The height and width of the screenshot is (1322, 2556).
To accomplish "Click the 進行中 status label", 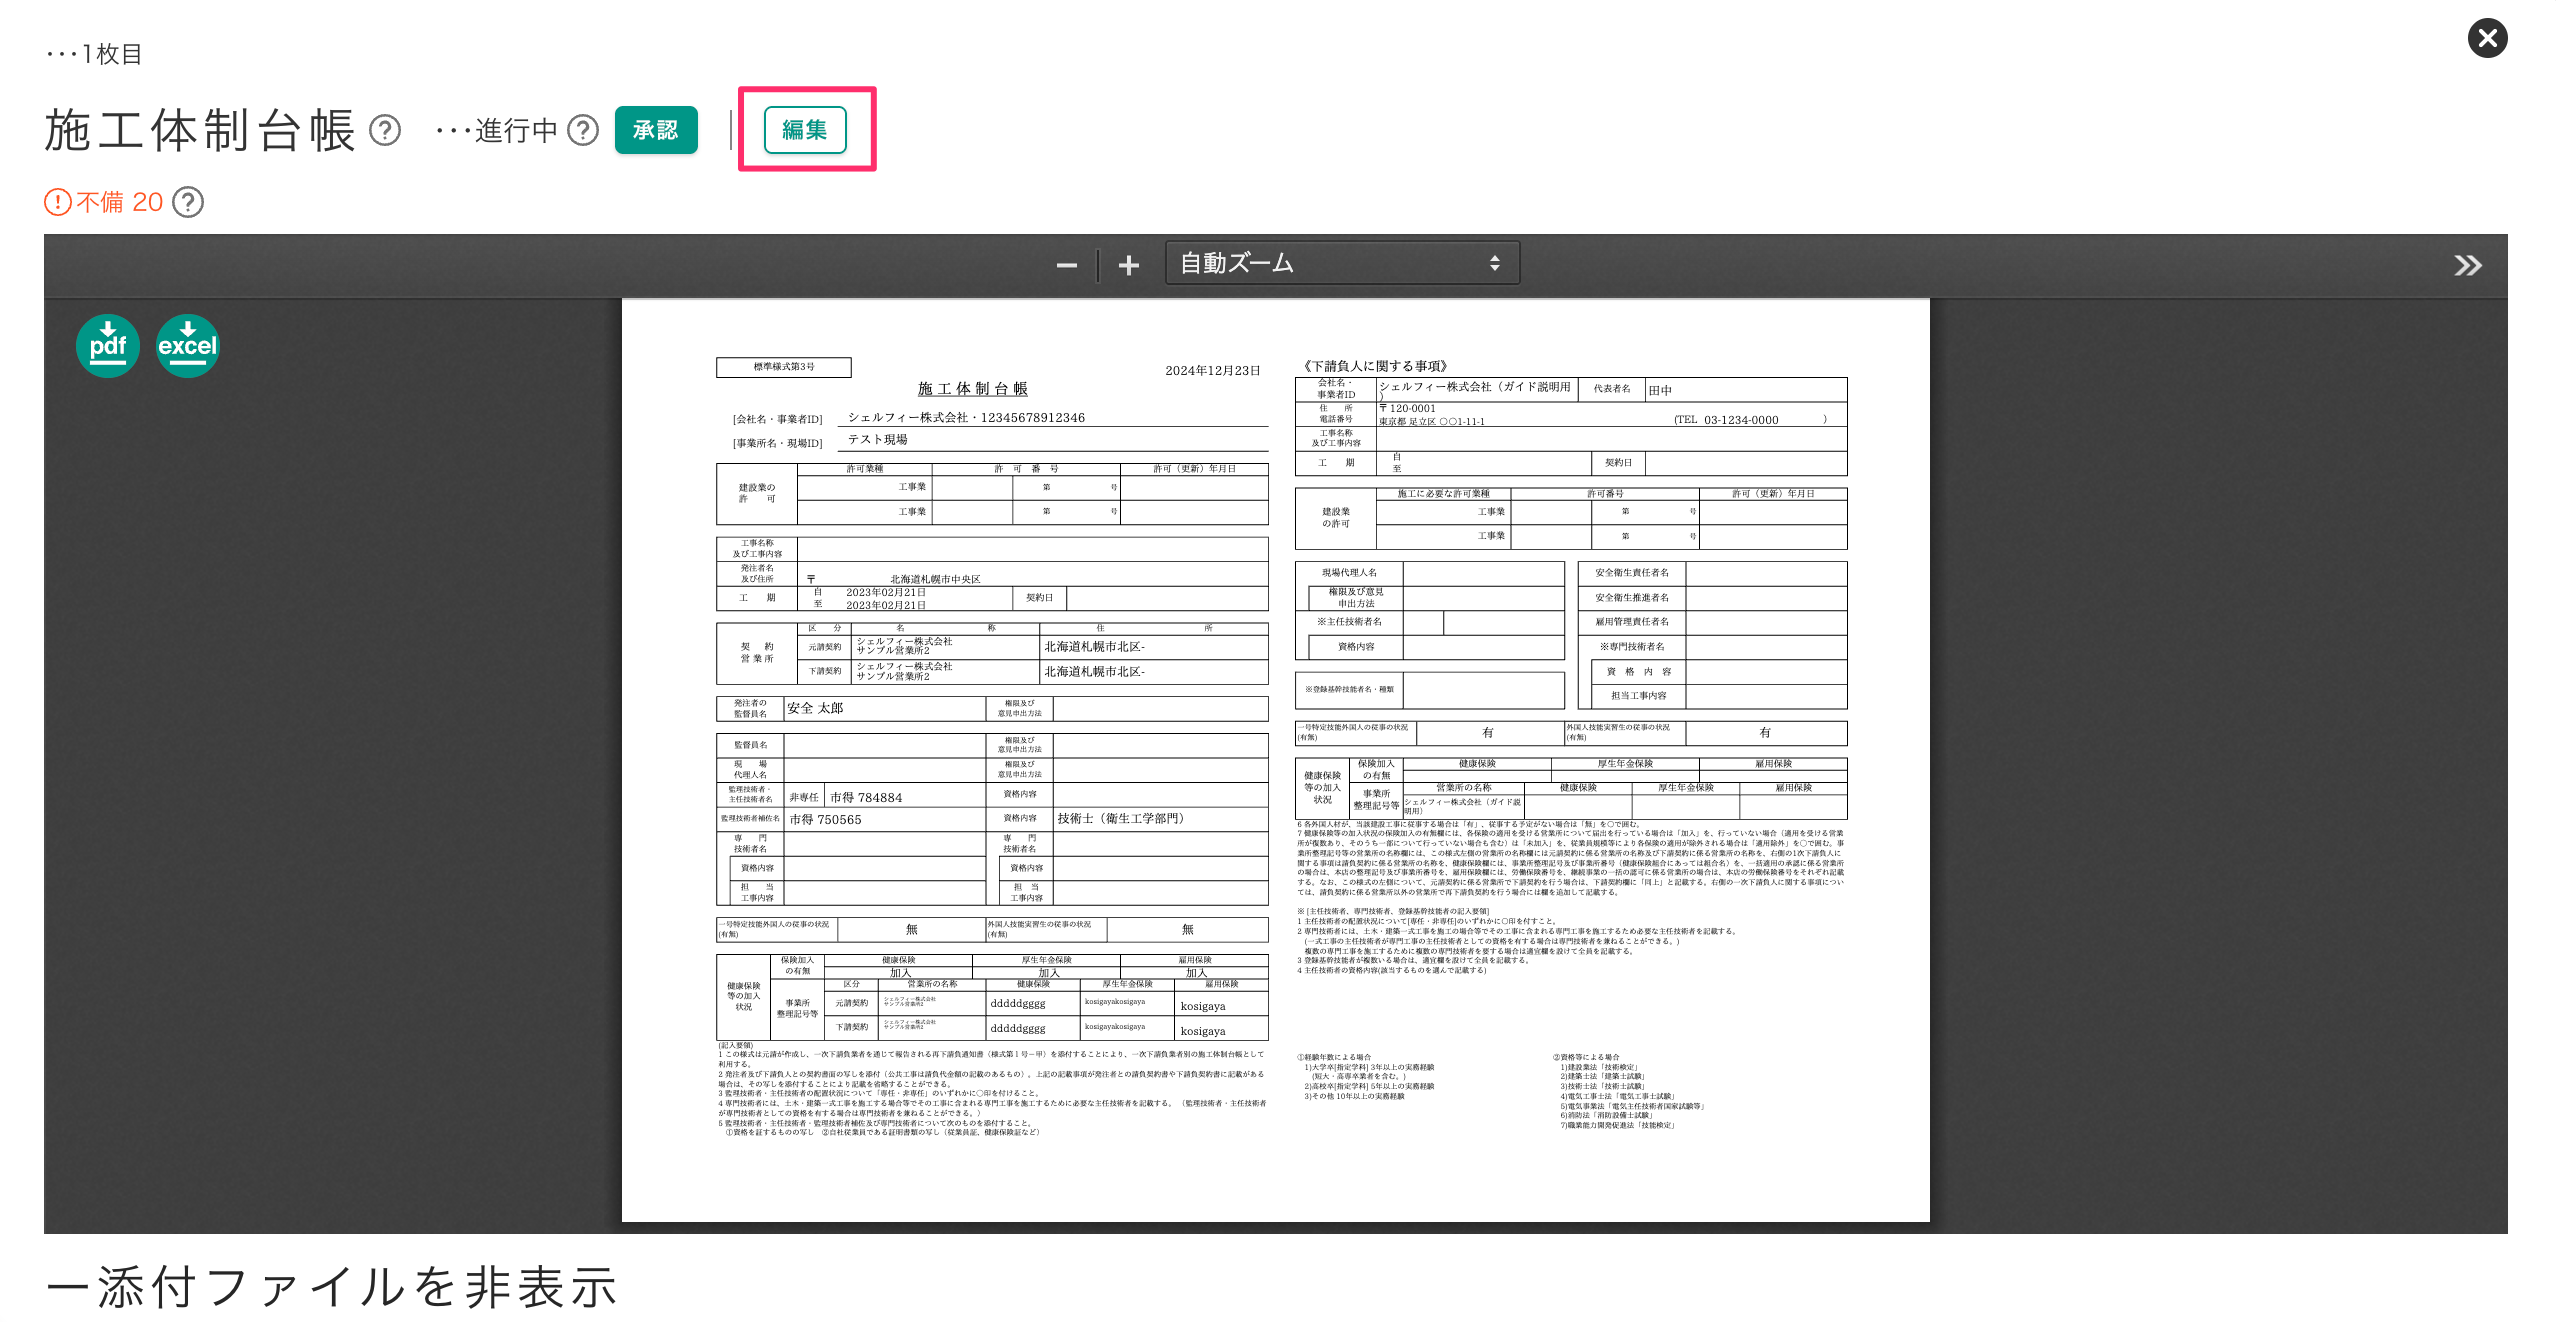I will coord(513,130).
